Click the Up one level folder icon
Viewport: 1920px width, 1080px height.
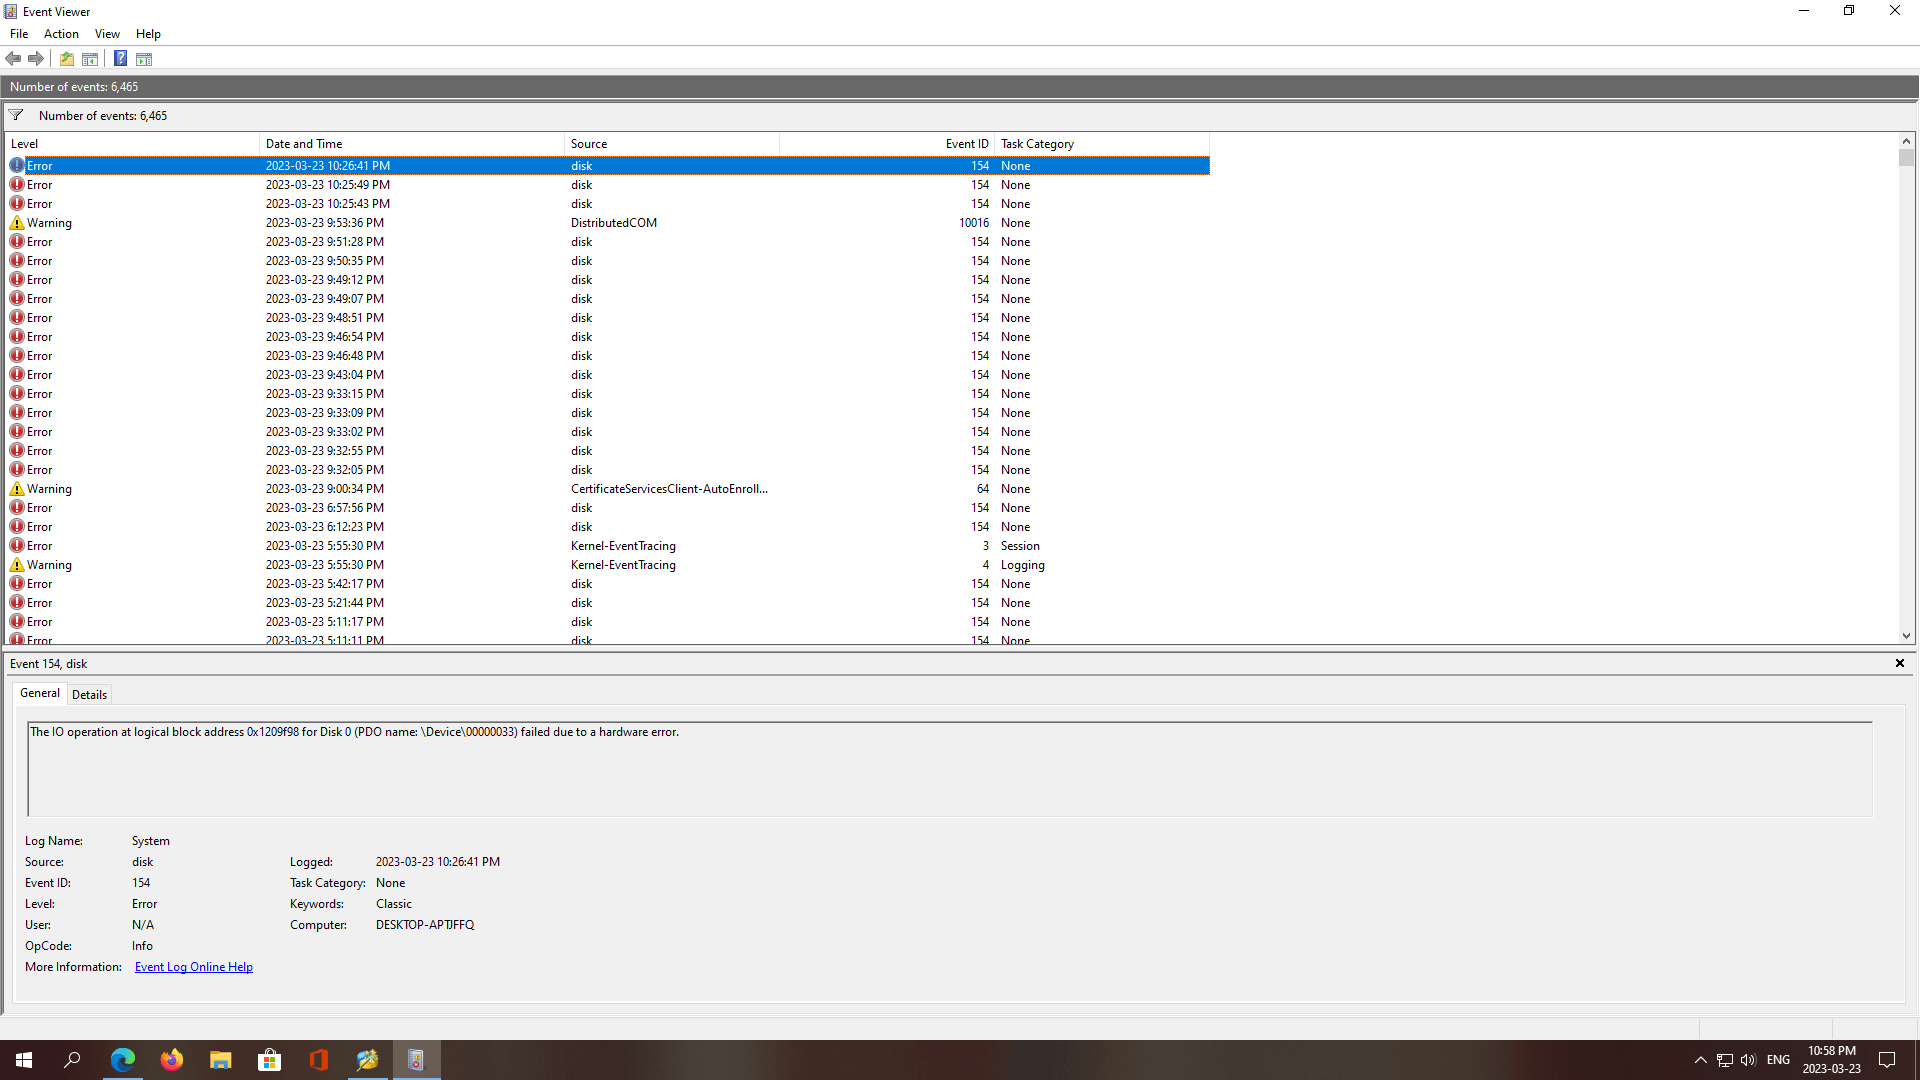point(67,59)
